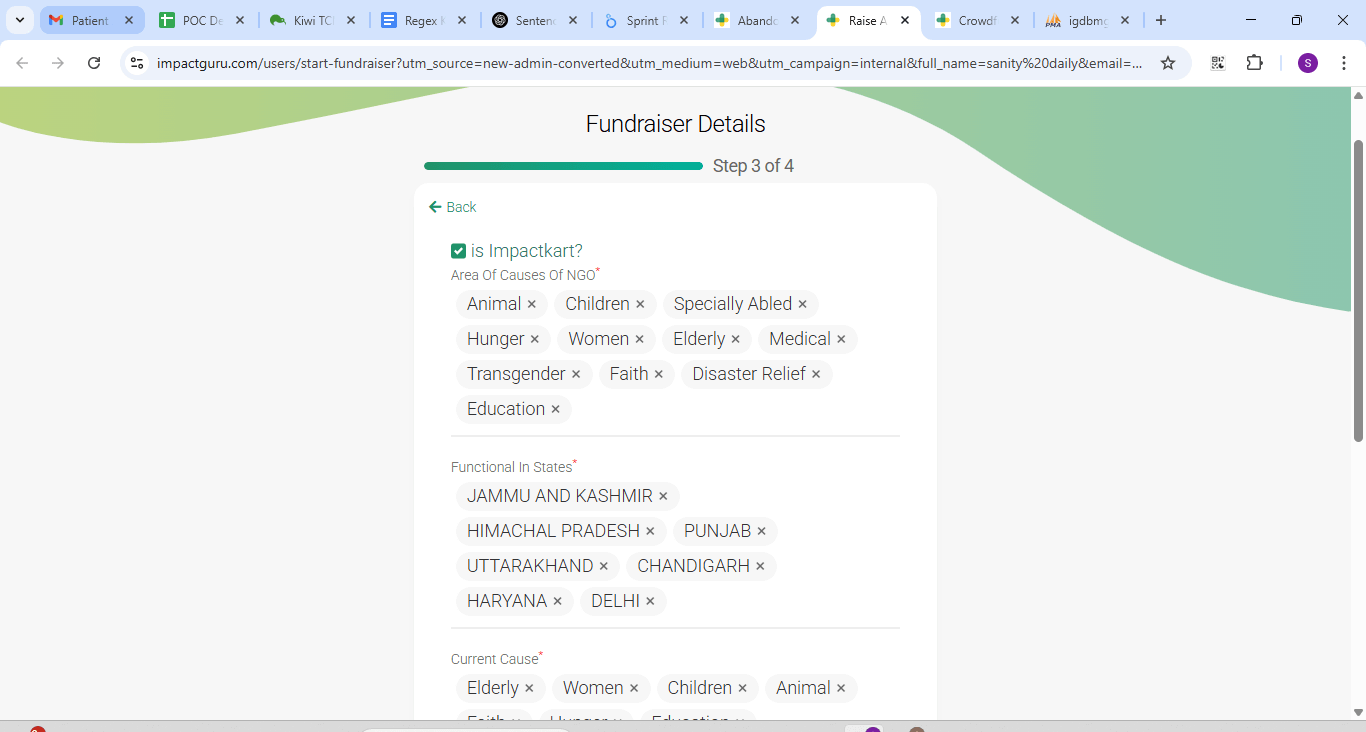Expand the tab search dropdown arrow
Viewport: 1366px width, 732px height.
click(x=20, y=20)
